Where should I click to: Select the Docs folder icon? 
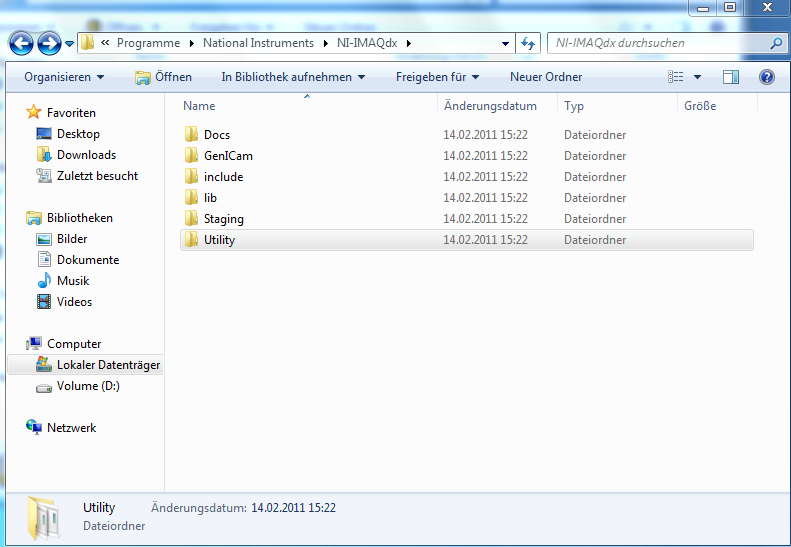click(191, 134)
